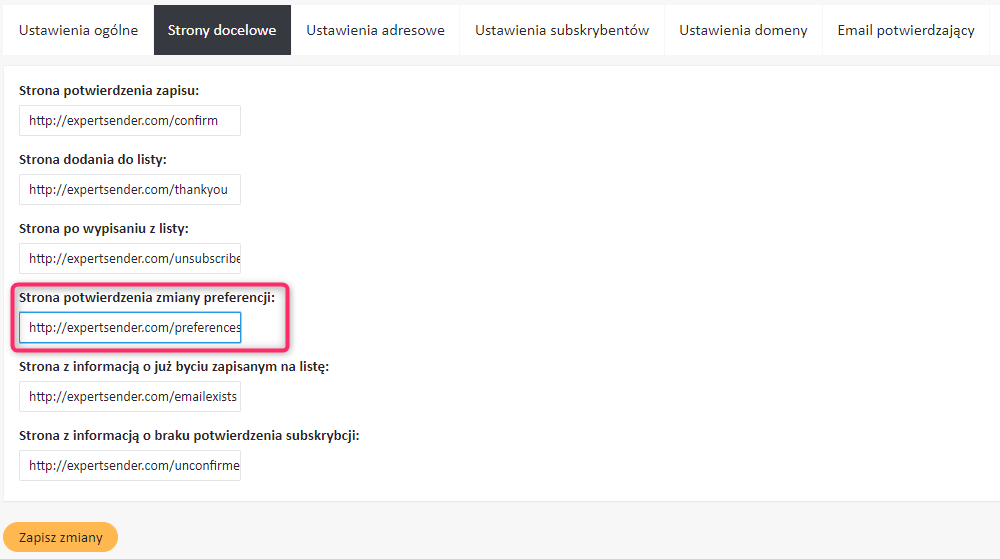Click the 'Strona dodania do listy' label
1000x559 pixels.
coord(92,159)
